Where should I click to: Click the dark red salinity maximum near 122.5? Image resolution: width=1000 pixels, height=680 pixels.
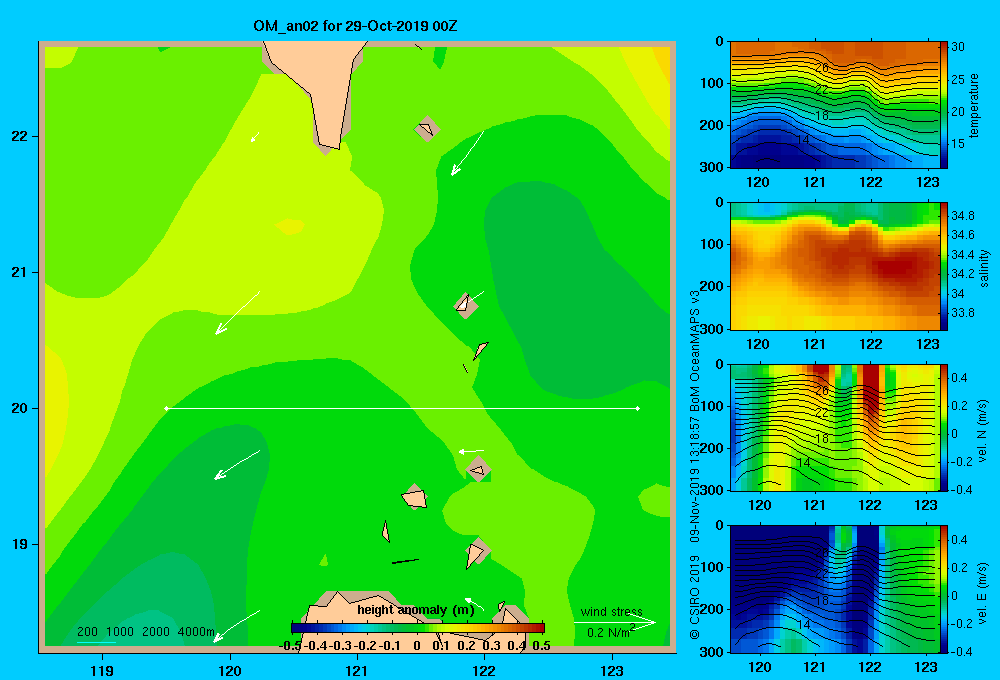(x=901, y=267)
